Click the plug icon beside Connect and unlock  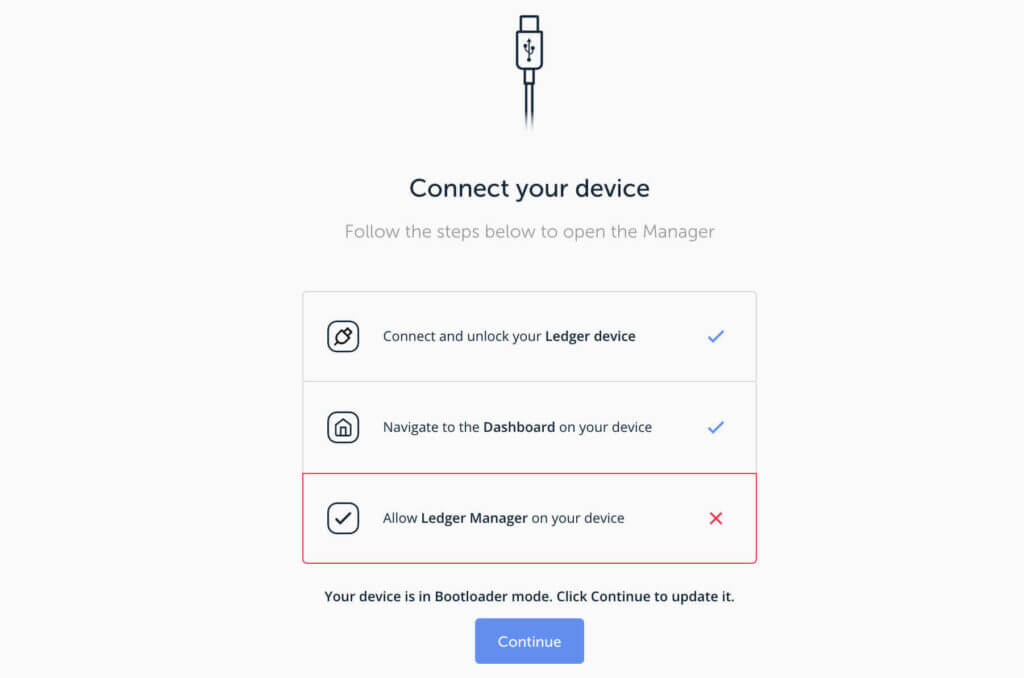(x=343, y=336)
